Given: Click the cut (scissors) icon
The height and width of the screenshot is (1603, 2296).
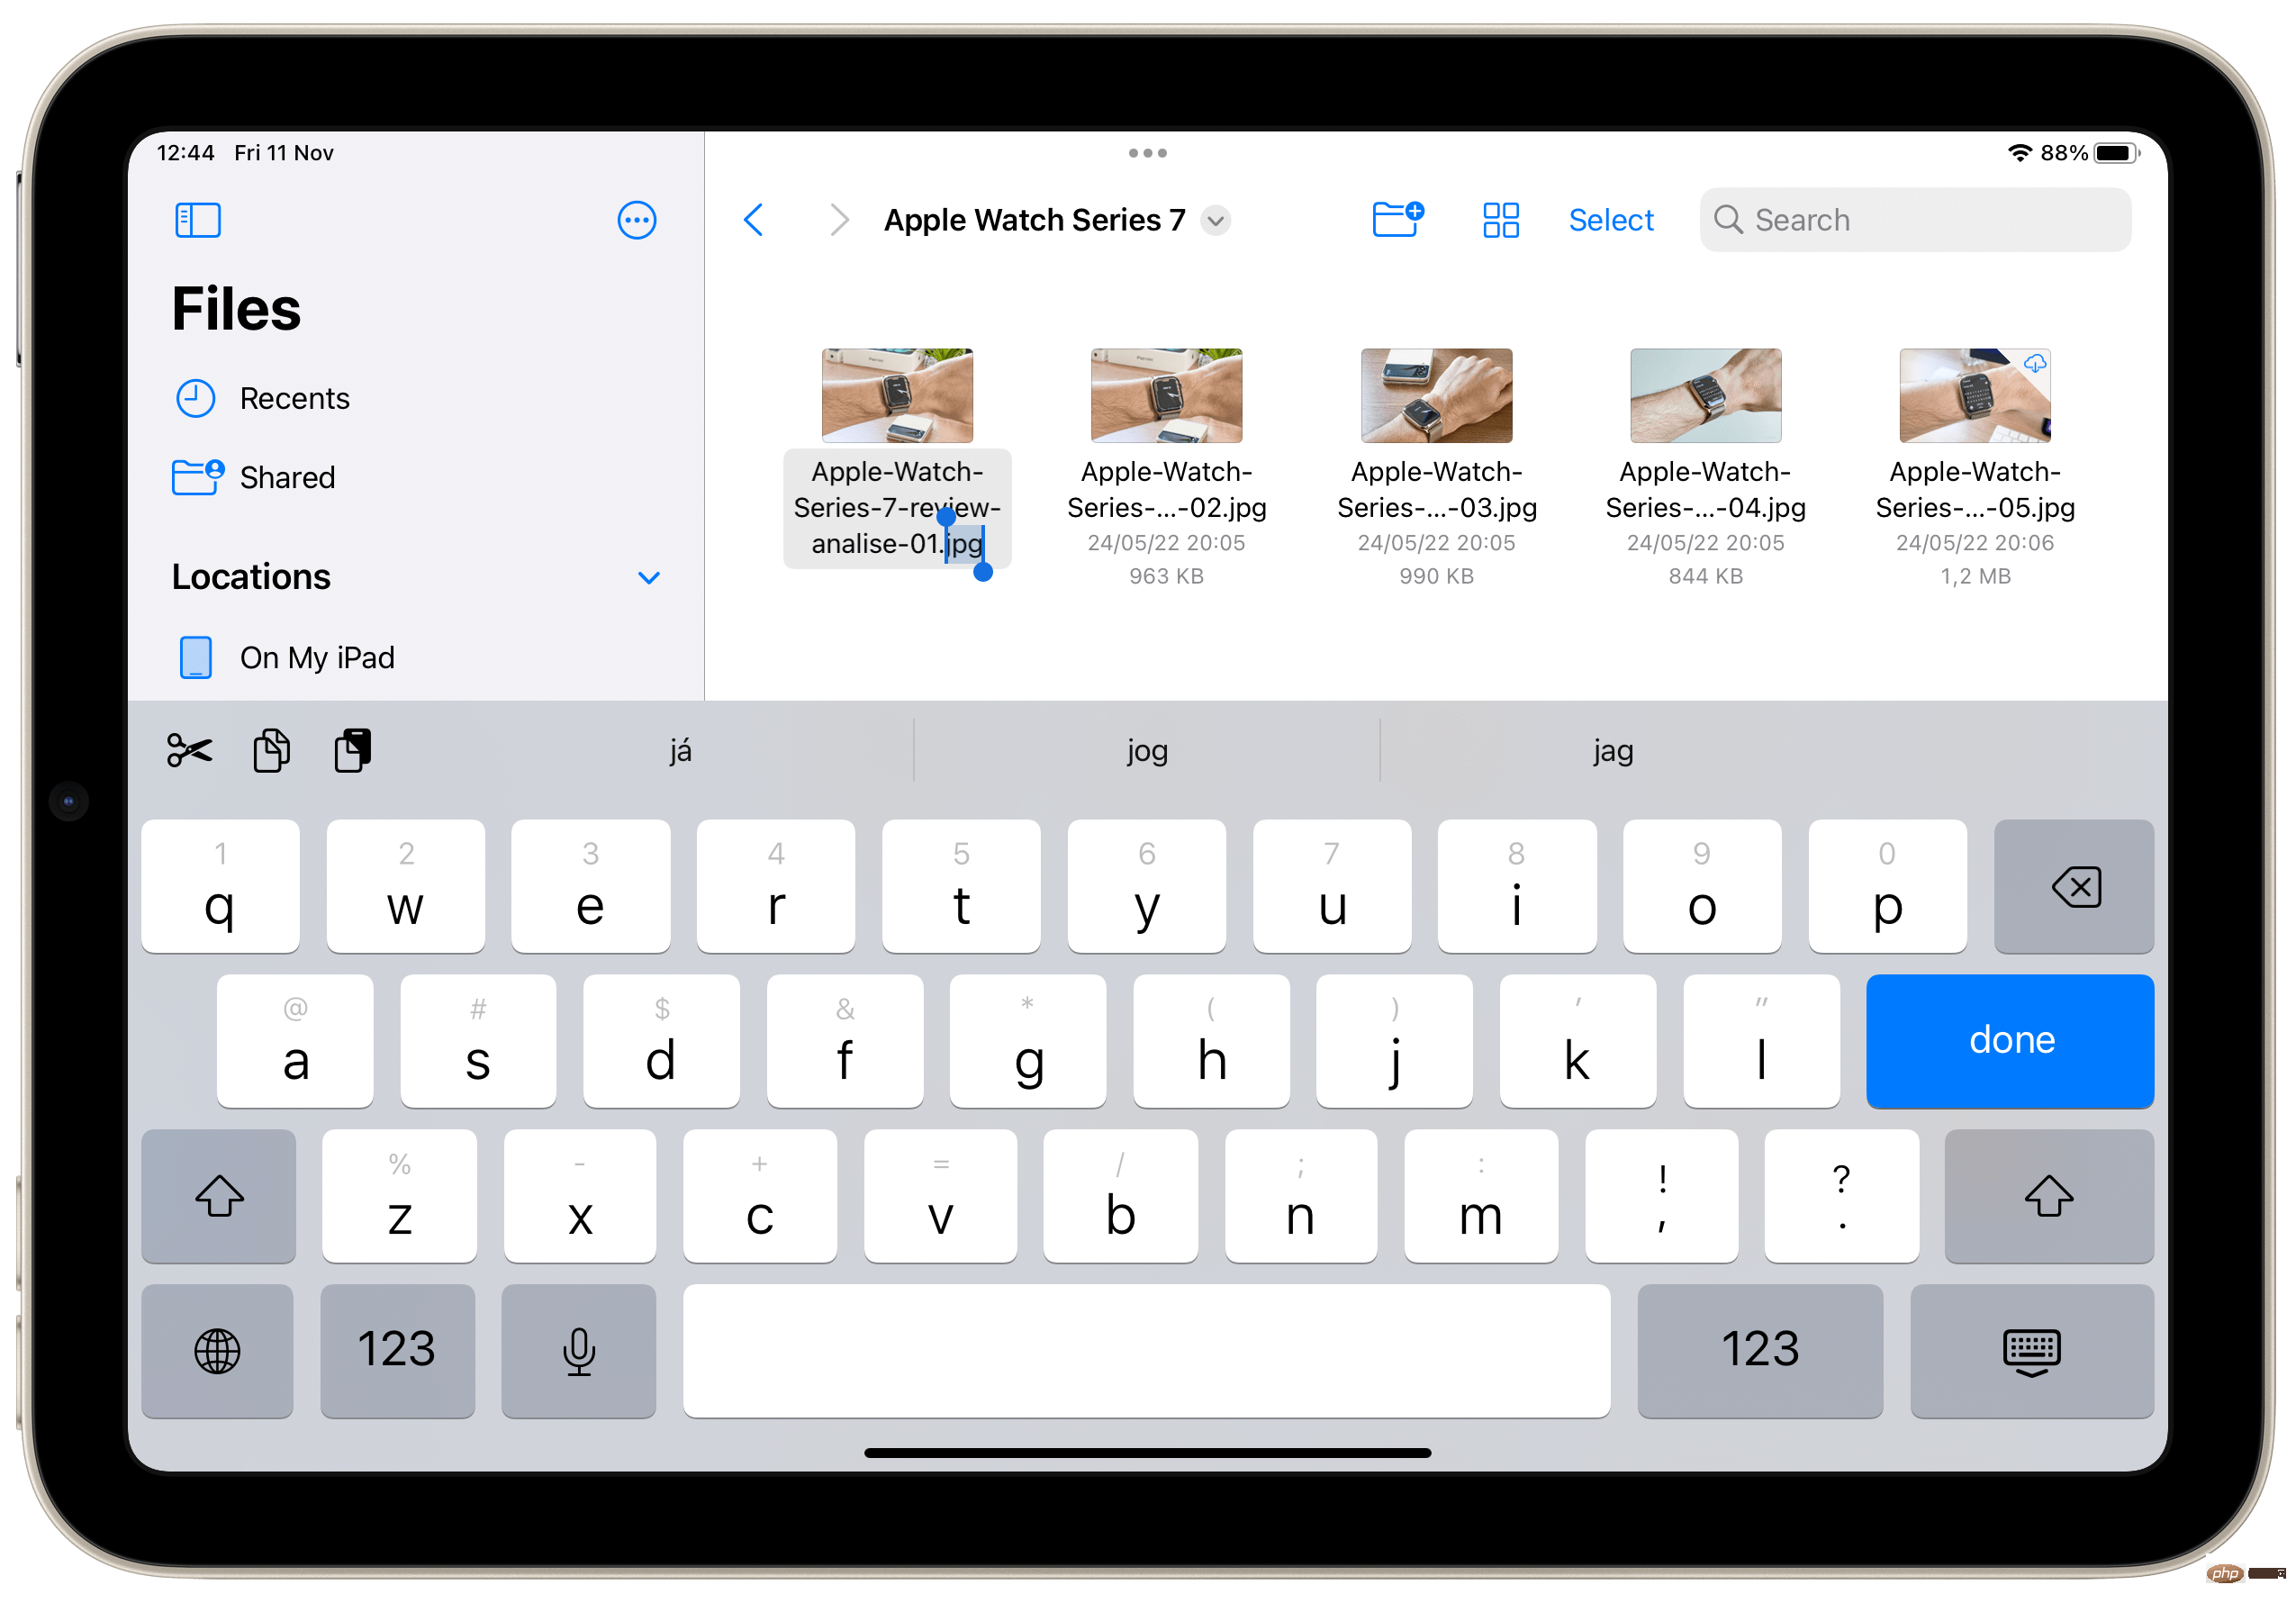Looking at the screenshot, I should 188,750.
